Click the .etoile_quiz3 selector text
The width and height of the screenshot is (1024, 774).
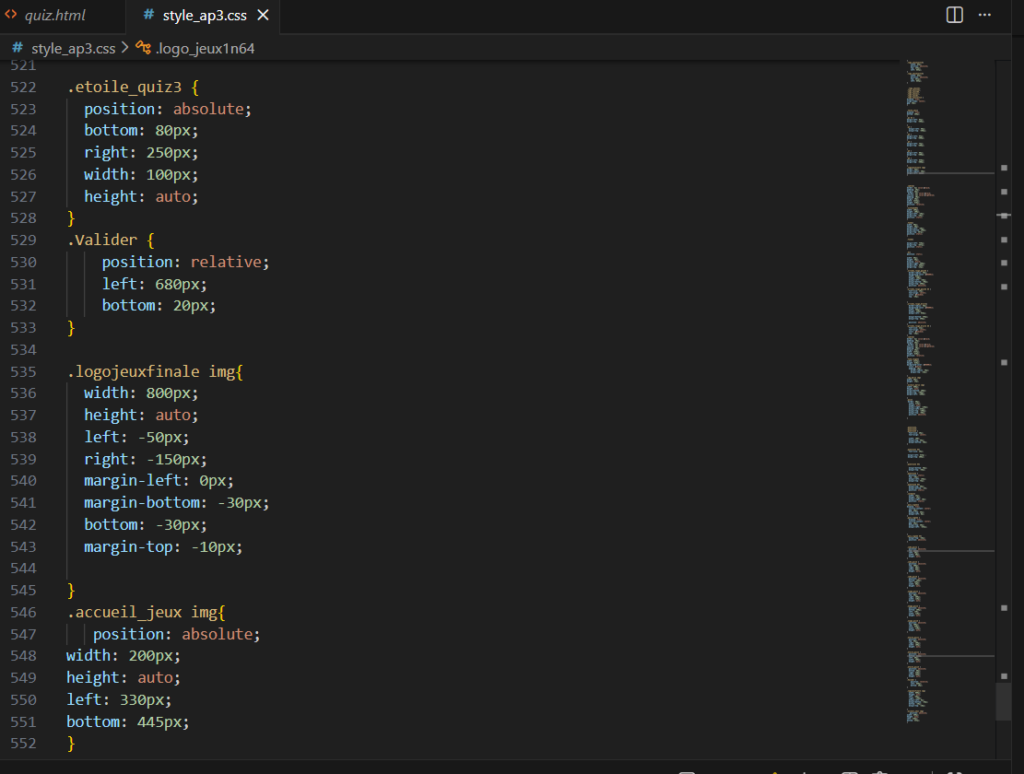coord(125,87)
